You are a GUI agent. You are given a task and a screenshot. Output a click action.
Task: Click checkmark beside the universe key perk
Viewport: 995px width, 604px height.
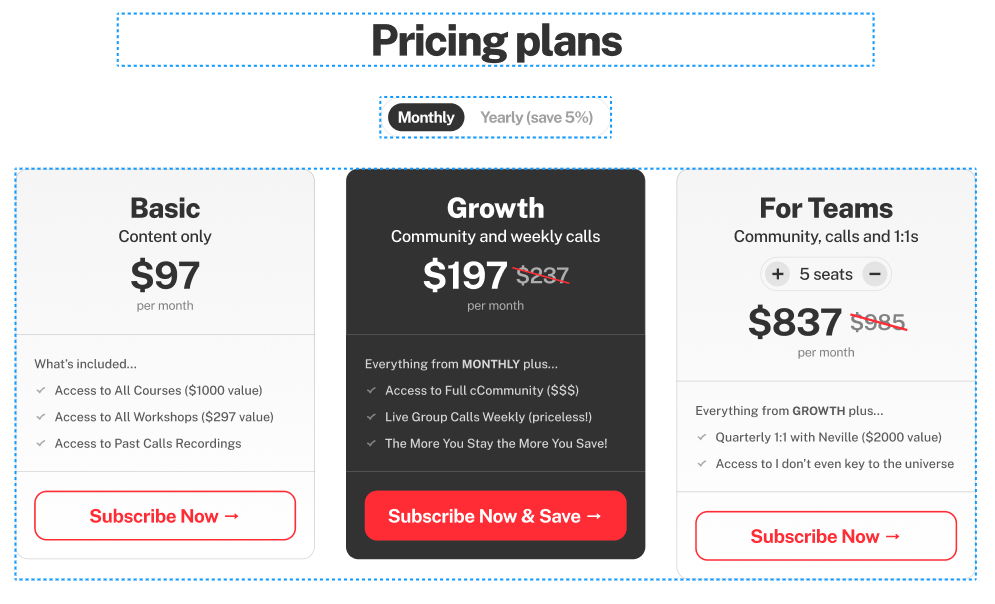[703, 463]
